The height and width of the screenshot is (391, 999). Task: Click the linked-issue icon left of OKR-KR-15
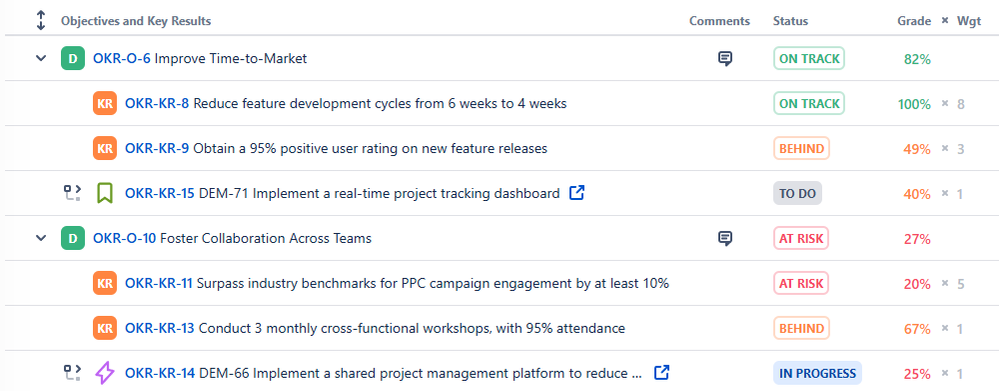72,193
